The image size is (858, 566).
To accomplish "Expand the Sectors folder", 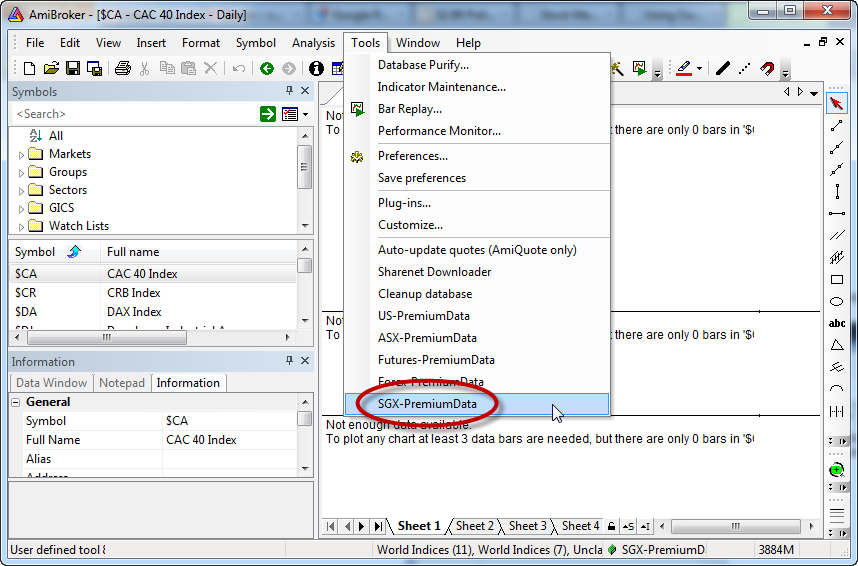I will coord(21,191).
